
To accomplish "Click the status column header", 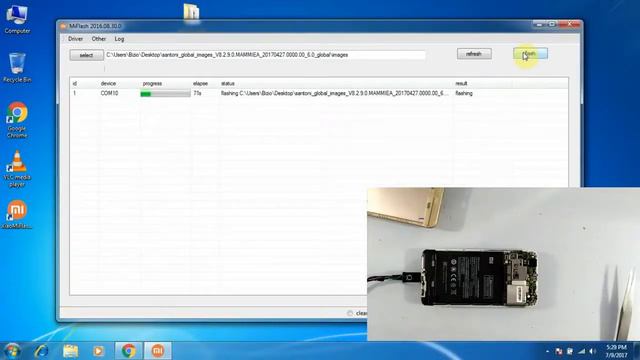I will coord(228,83).
